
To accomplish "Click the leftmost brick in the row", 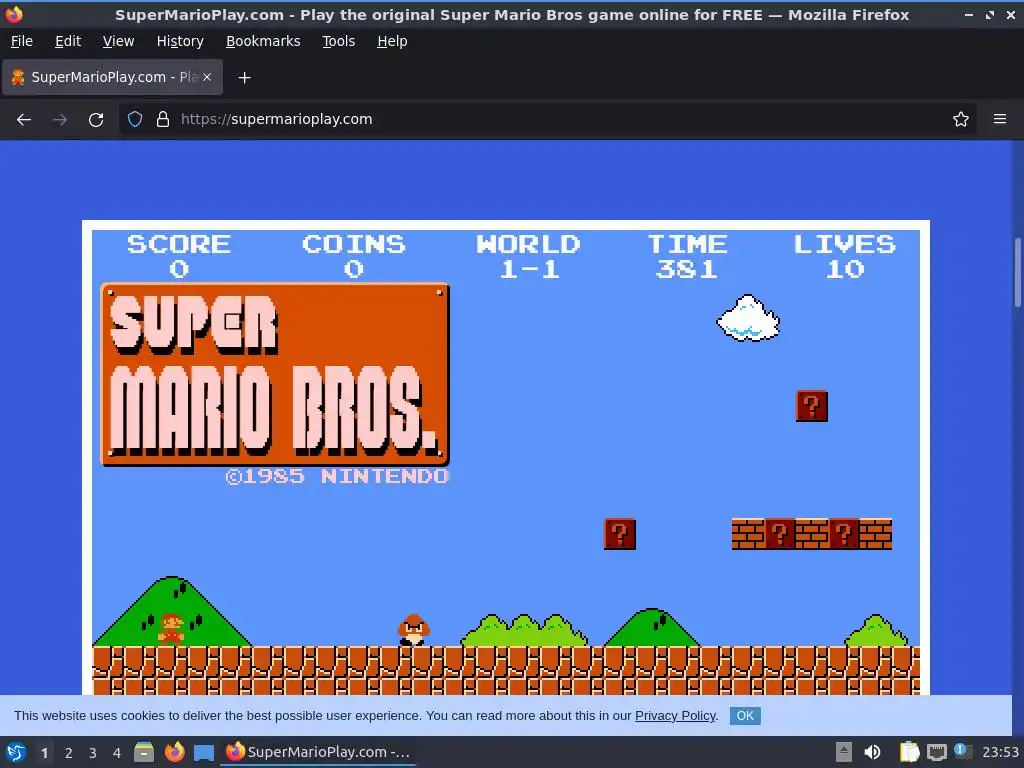I will (x=748, y=534).
